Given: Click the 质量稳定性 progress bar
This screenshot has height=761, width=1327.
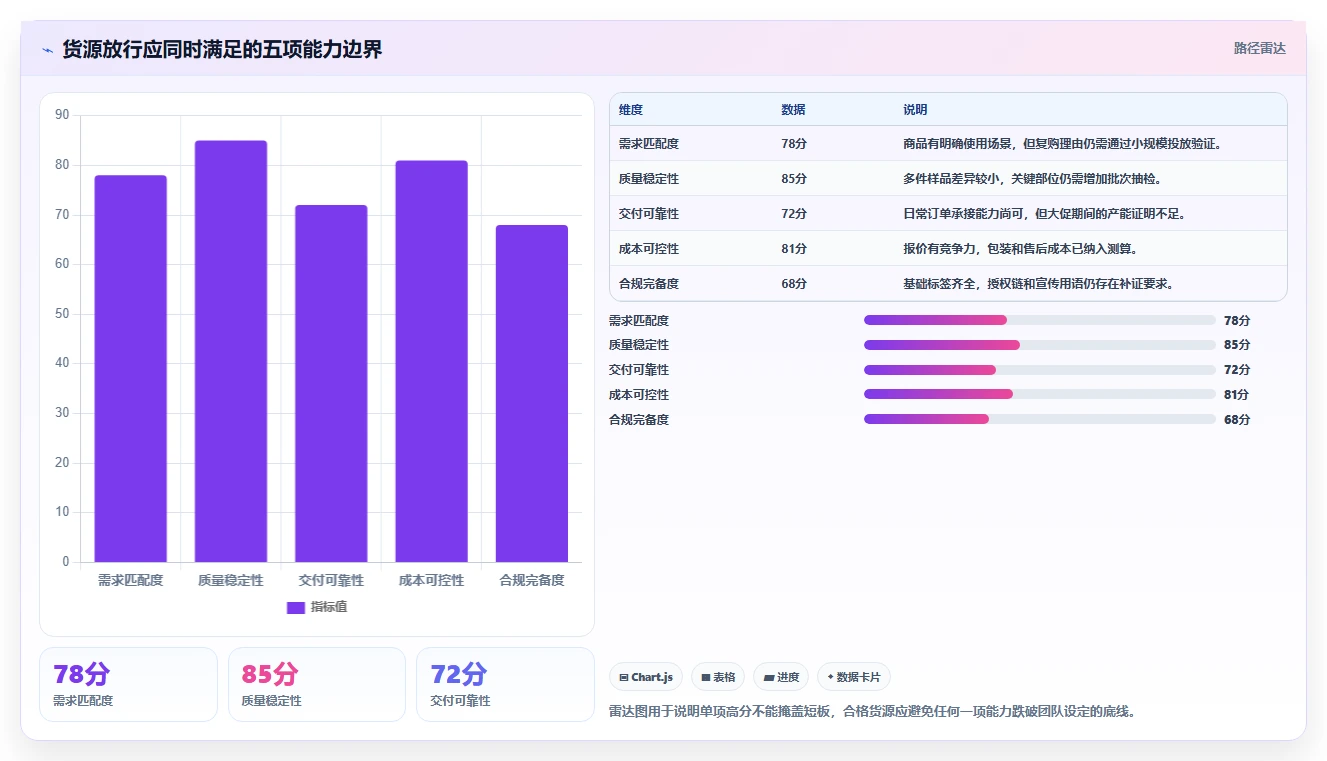Looking at the screenshot, I should (x=1040, y=345).
